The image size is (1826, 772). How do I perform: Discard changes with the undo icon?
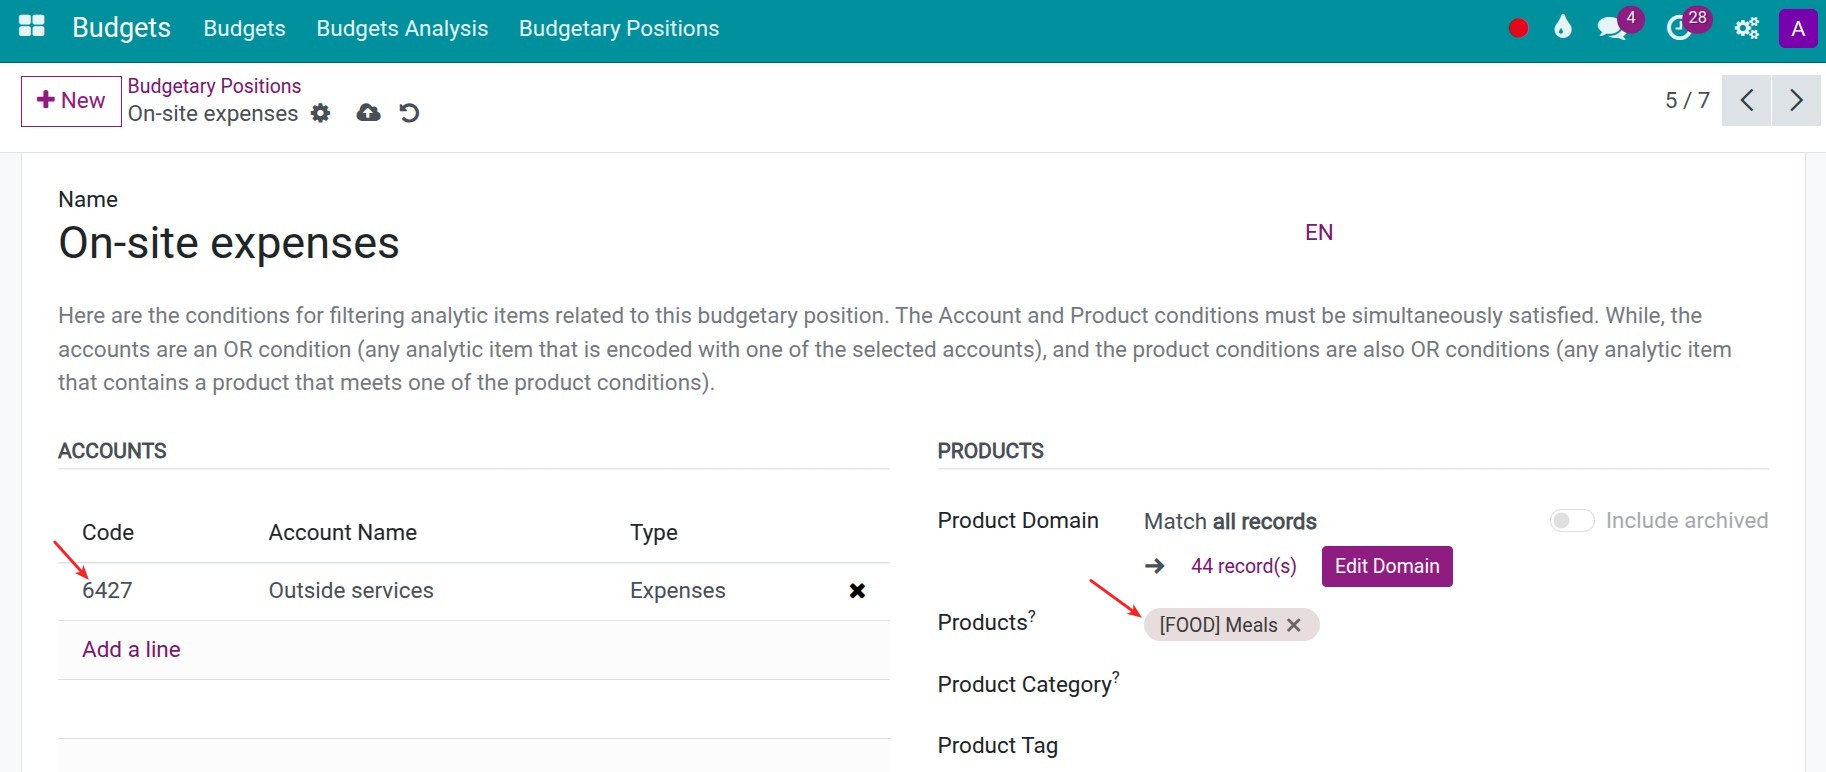point(409,113)
